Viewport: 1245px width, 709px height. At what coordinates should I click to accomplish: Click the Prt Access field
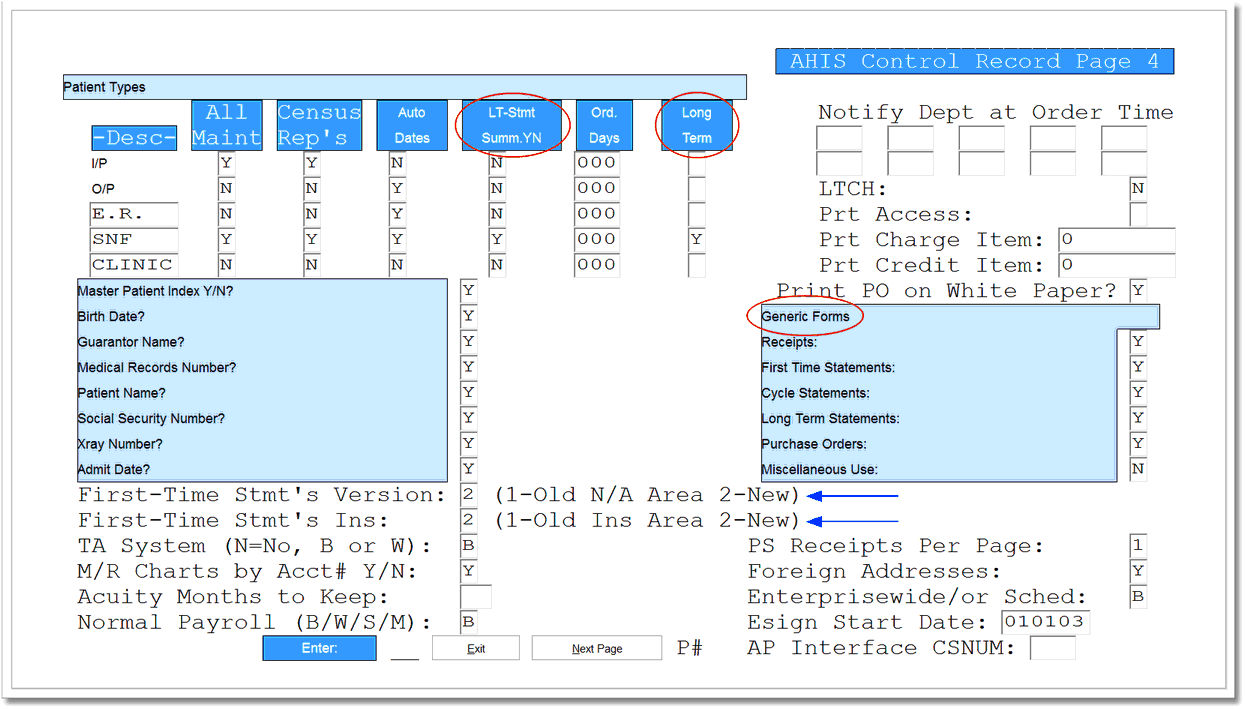click(x=1138, y=214)
